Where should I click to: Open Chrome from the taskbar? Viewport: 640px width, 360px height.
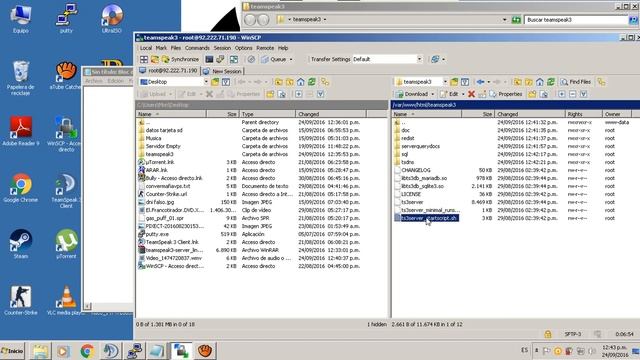click(x=87, y=351)
